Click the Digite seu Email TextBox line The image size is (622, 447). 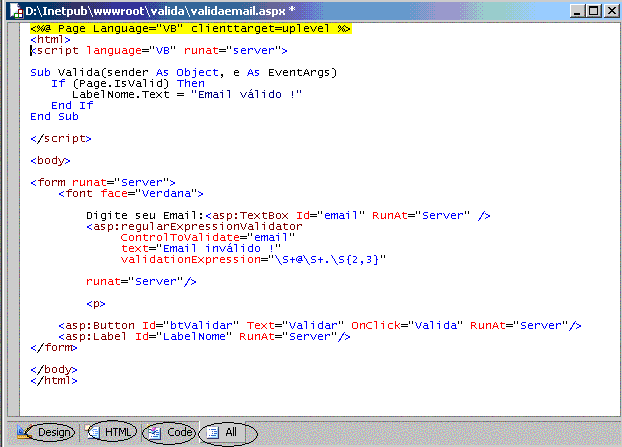(288, 216)
